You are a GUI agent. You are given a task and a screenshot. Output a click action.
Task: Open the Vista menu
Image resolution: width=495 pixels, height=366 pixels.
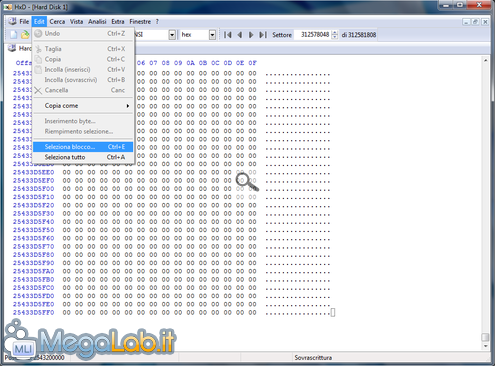76,22
